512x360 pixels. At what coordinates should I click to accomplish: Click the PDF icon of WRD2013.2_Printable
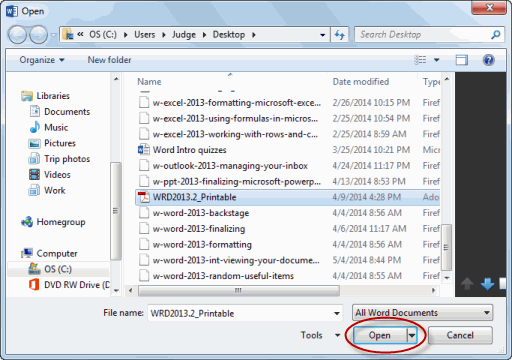(144, 197)
